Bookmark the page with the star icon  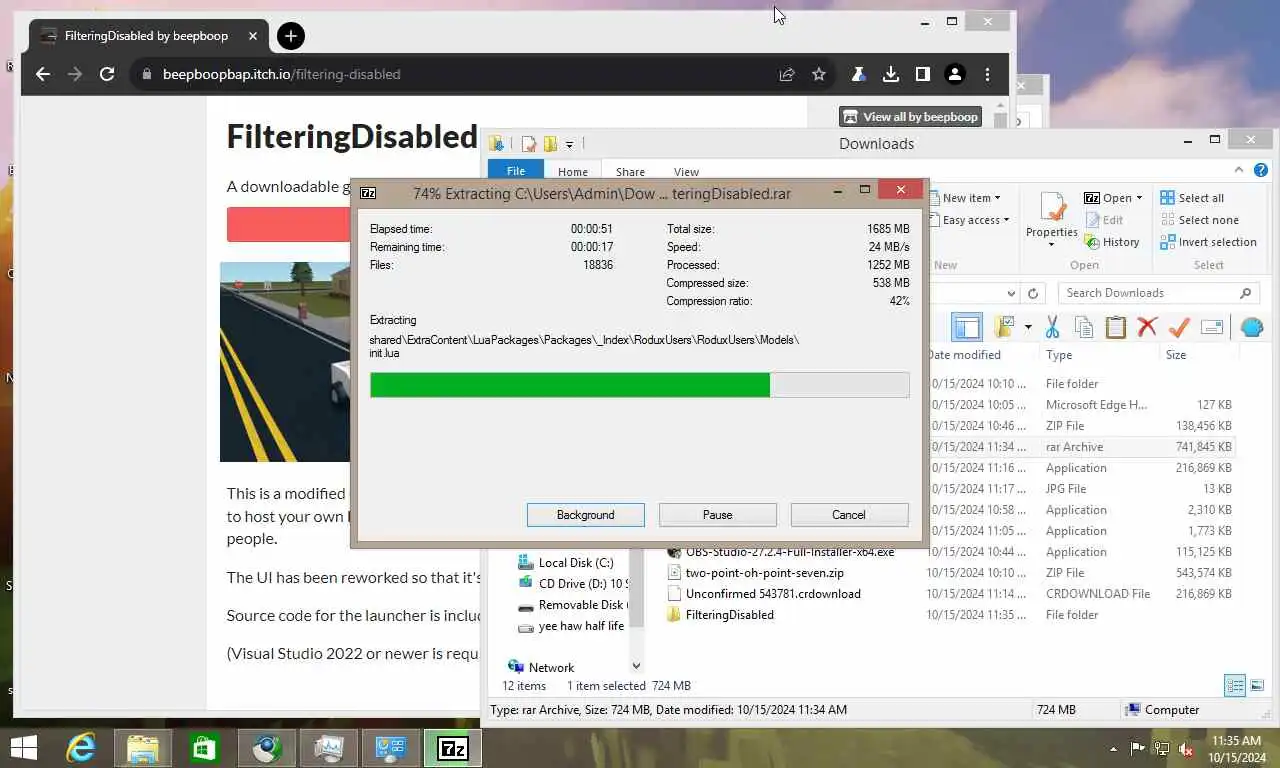pos(819,74)
